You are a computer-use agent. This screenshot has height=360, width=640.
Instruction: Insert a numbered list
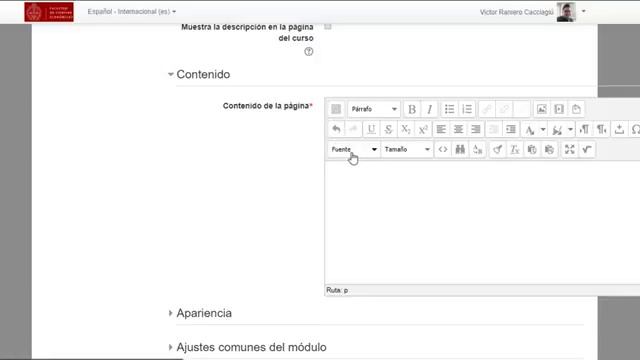coord(467,109)
